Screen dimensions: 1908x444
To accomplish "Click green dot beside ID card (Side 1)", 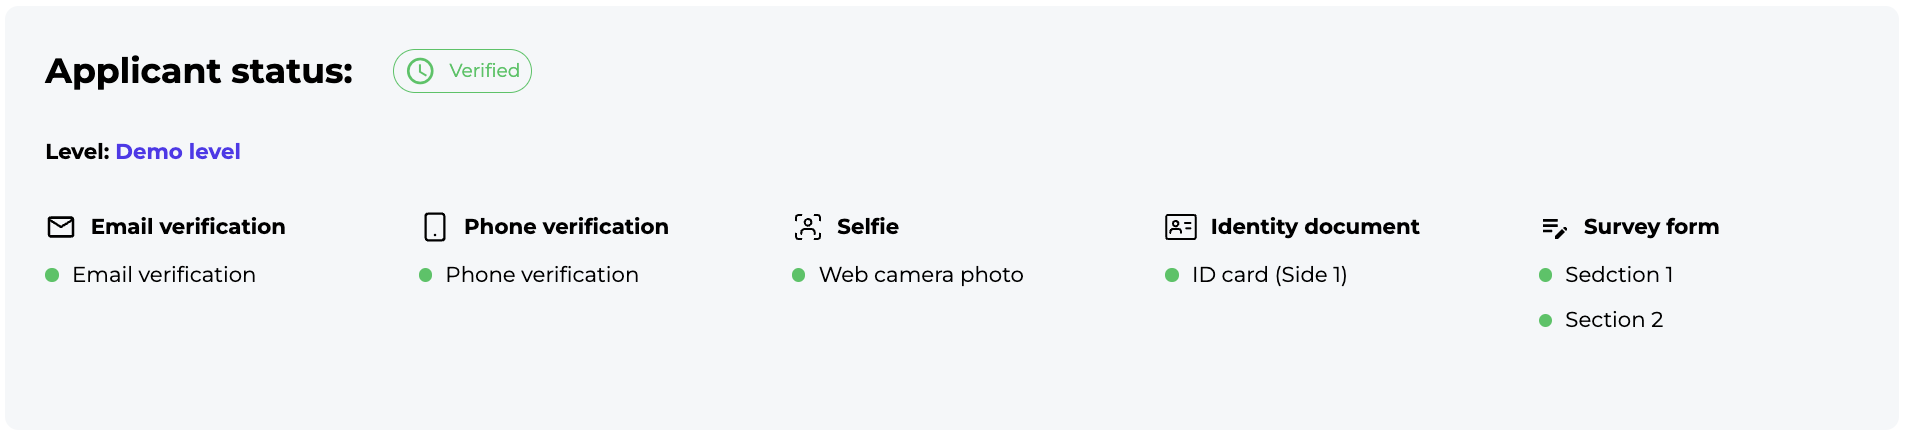I will pos(1172,275).
